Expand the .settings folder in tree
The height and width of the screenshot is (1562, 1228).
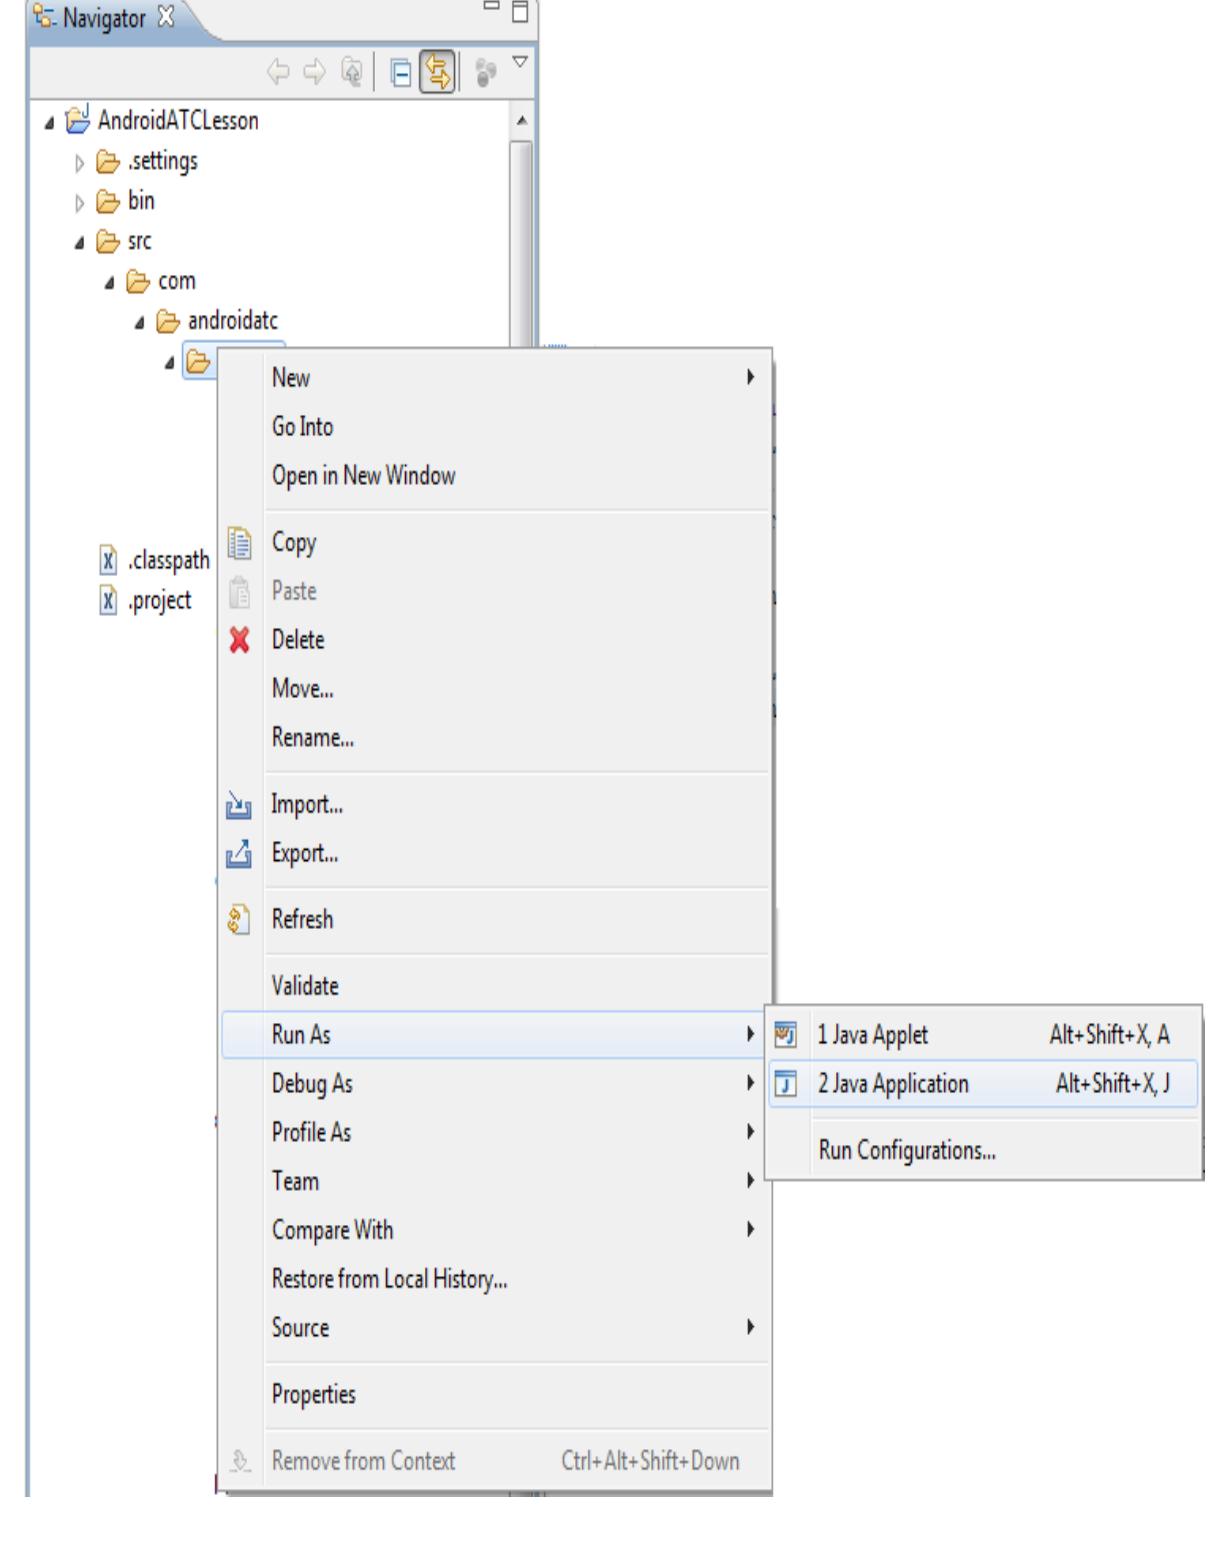82,161
